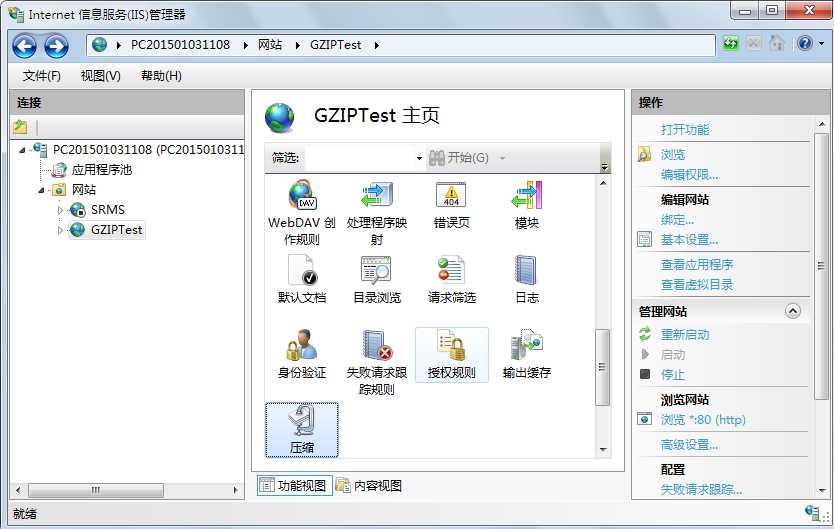Click the globe icon in address bar
This screenshot has width=834, height=529.
[99, 45]
